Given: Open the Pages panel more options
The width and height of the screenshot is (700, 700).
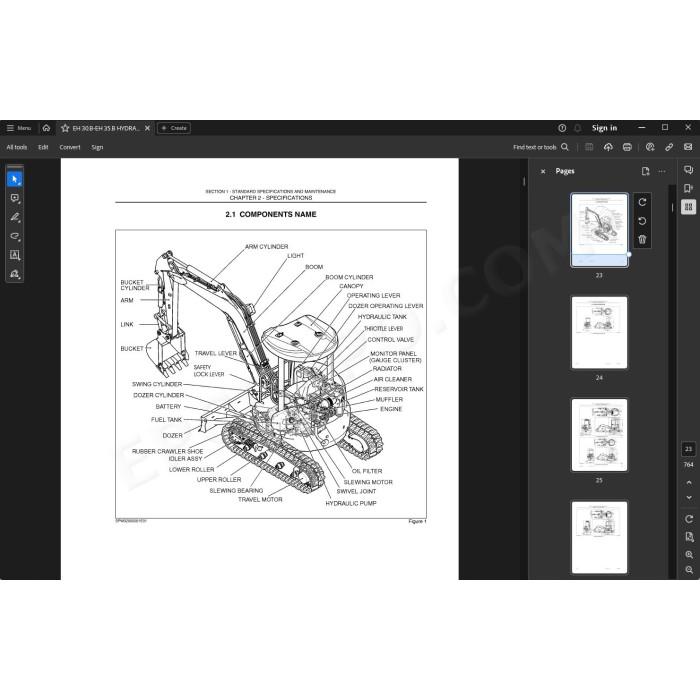Looking at the screenshot, I should coord(662,171).
